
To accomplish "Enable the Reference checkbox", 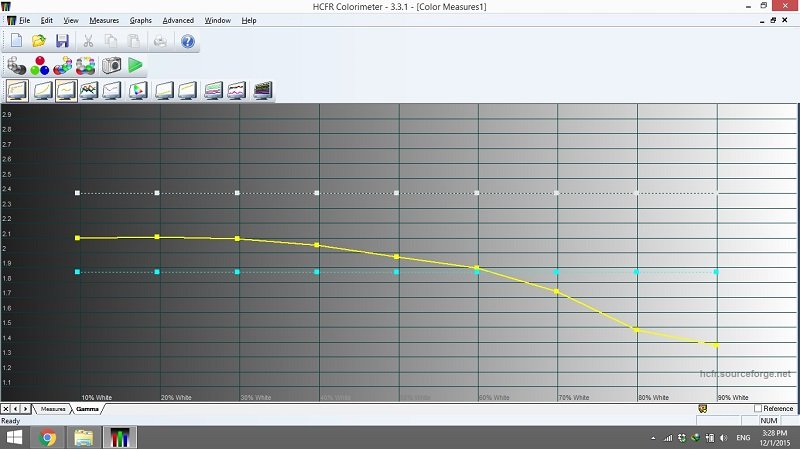I will (758, 408).
